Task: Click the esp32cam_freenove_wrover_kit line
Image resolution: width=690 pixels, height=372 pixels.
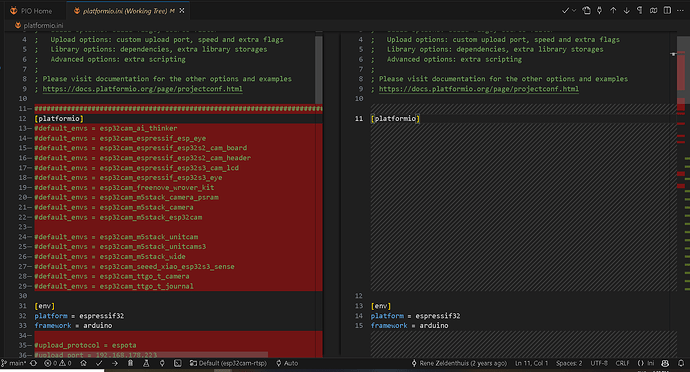Action: coord(124,188)
